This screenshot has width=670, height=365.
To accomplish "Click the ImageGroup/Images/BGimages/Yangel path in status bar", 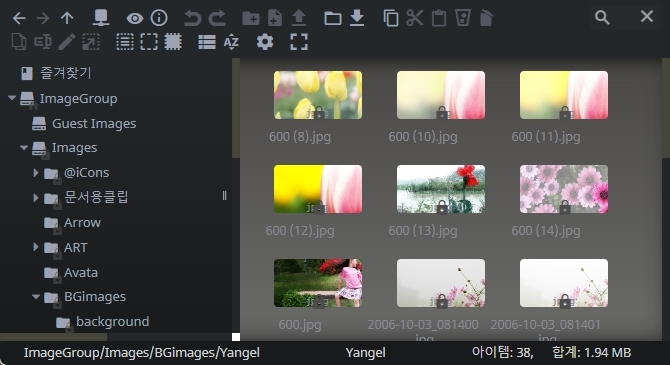I will (x=141, y=353).
